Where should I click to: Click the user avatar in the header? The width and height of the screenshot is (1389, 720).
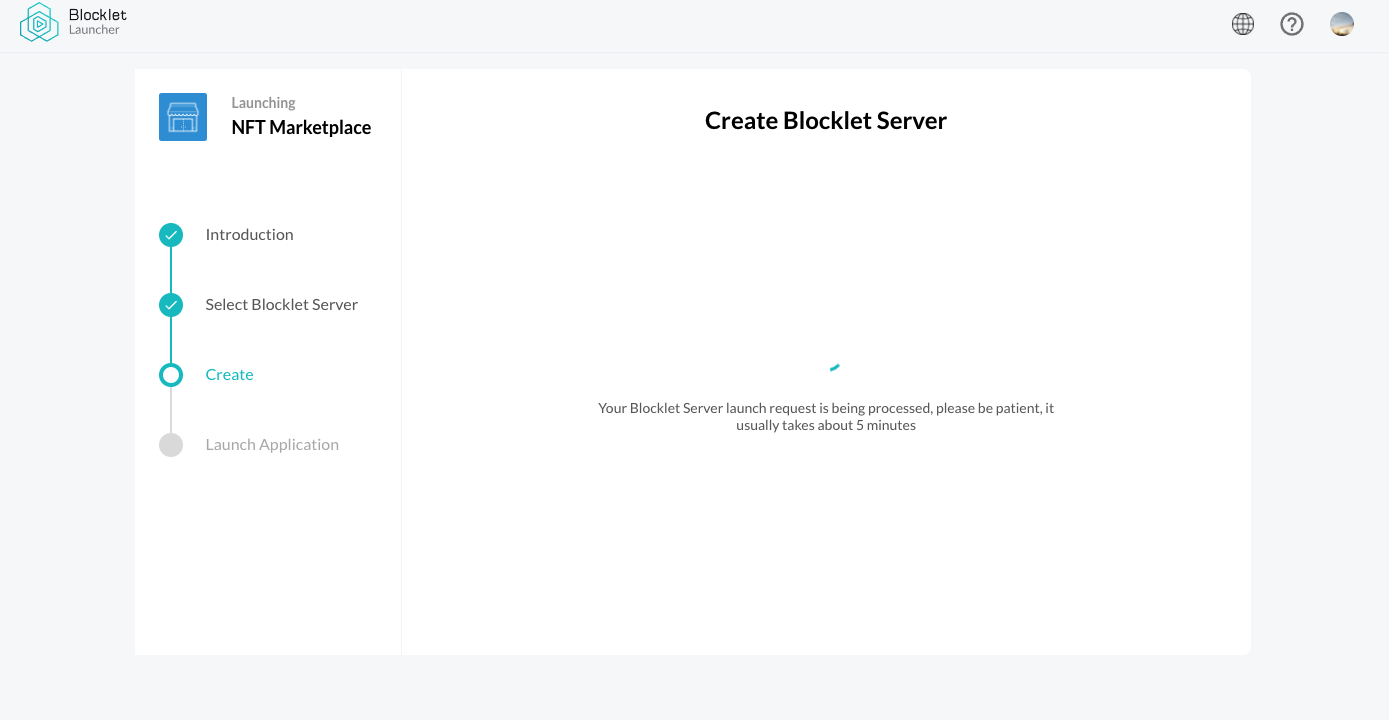pyautogui.click(x=1341, y=23)
